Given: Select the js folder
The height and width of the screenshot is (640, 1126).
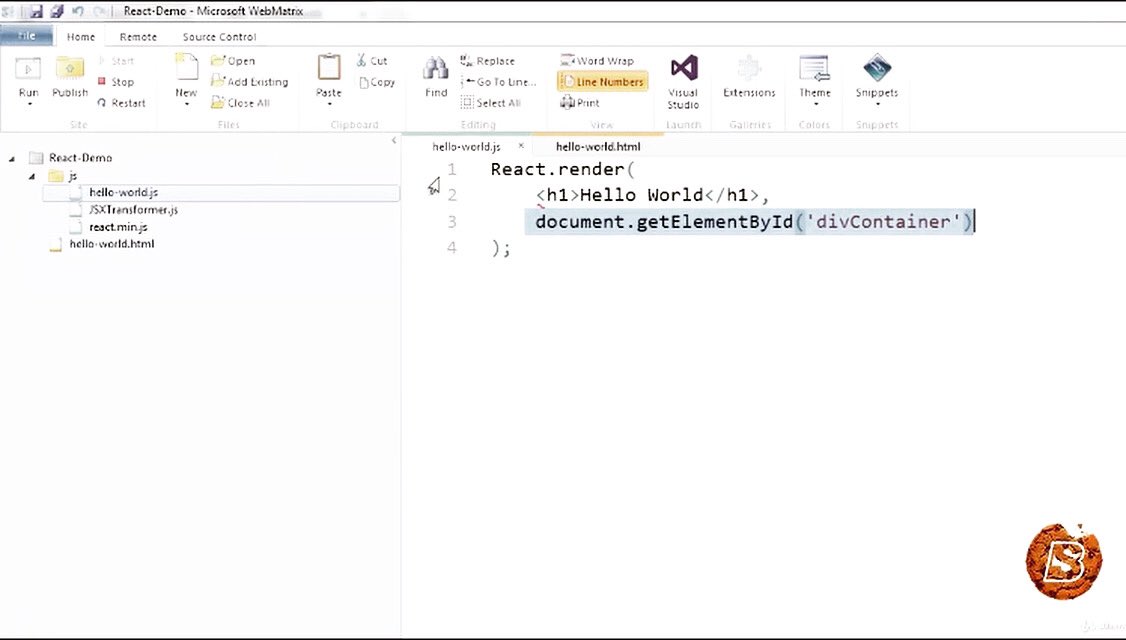Looking at the screenshot, I should coord(72,176).
